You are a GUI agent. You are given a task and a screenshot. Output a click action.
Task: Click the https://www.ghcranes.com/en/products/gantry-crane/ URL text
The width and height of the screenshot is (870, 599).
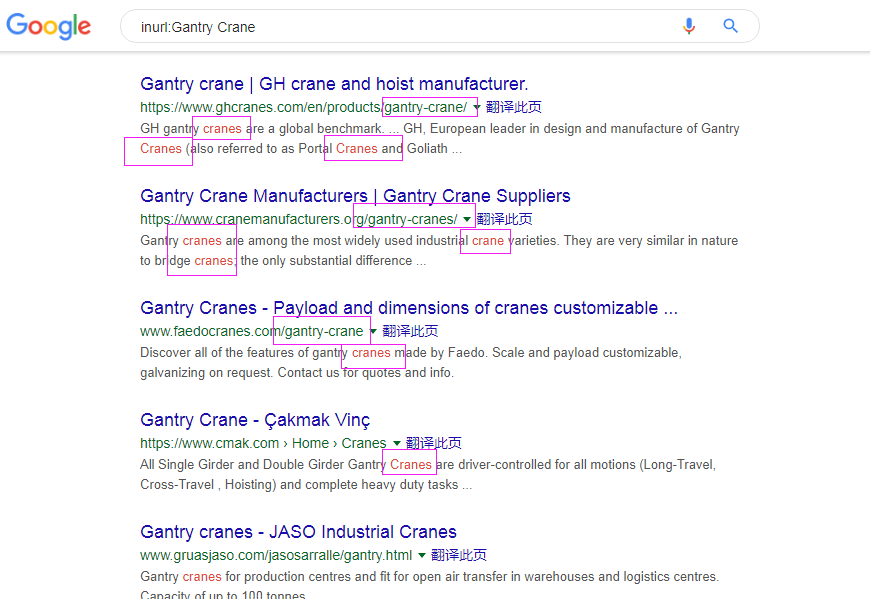(304, 107)
